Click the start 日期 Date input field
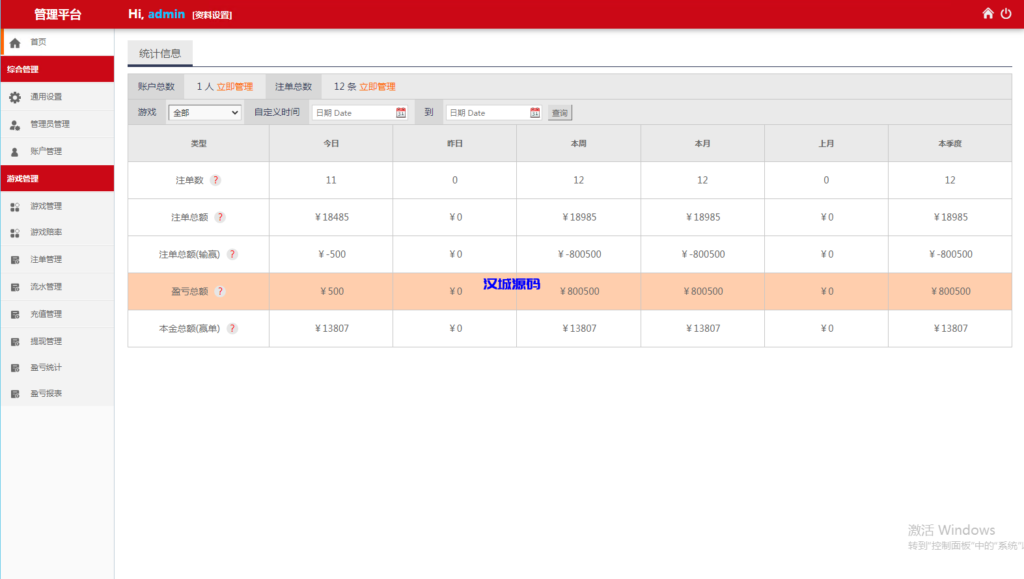 click(353, 113)
